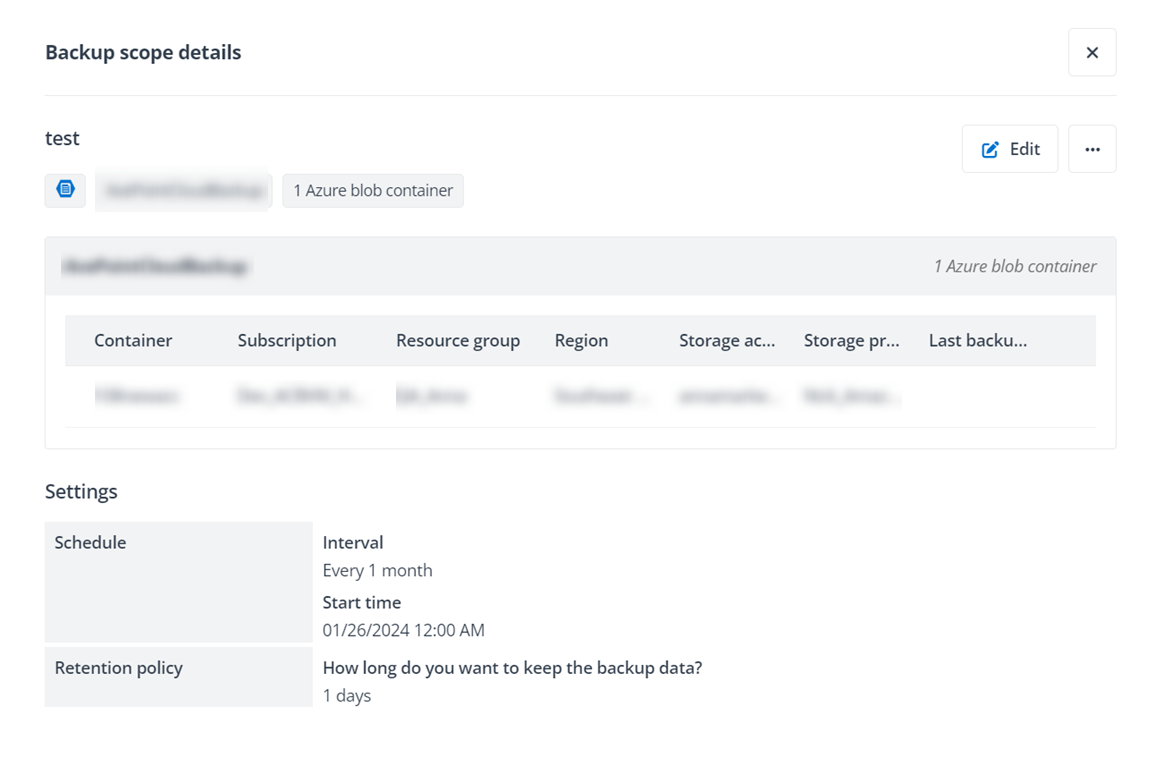Screen dimensions: 1155x768
Task: Click the Region column header
Action: [x=581, y=340]
